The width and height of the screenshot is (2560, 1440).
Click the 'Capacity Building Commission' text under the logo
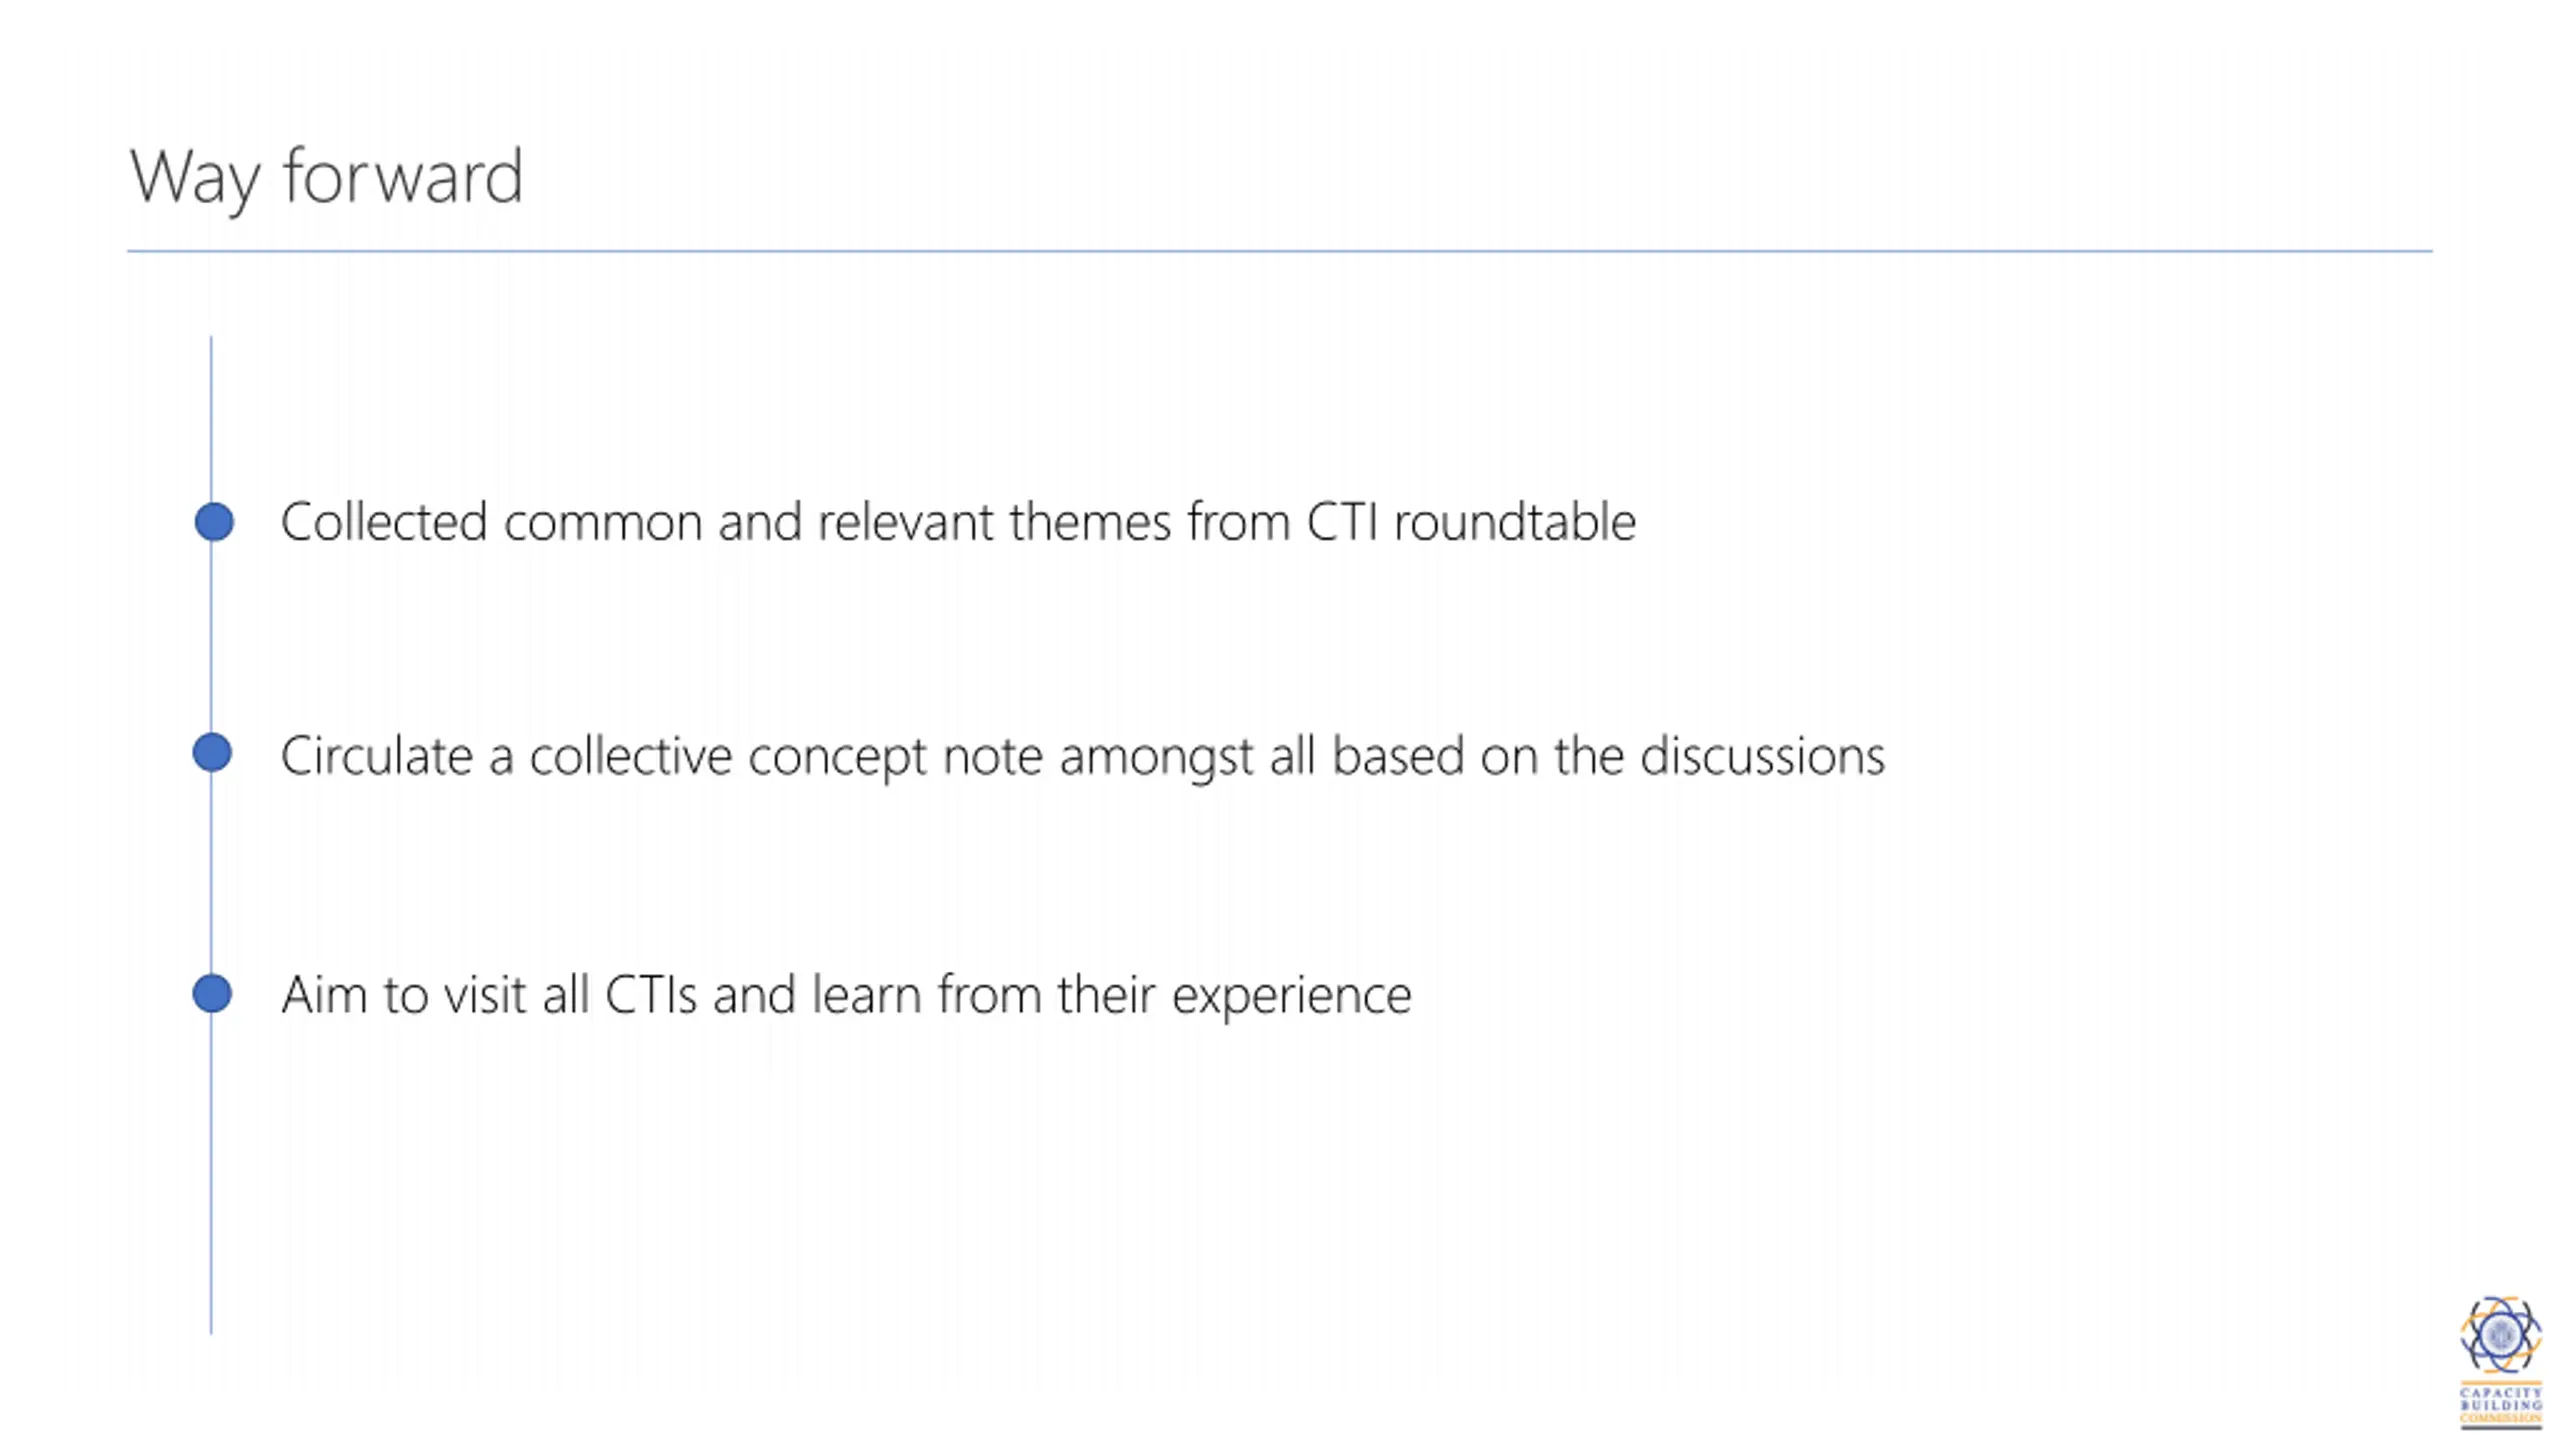(x=2501, y=1405)
